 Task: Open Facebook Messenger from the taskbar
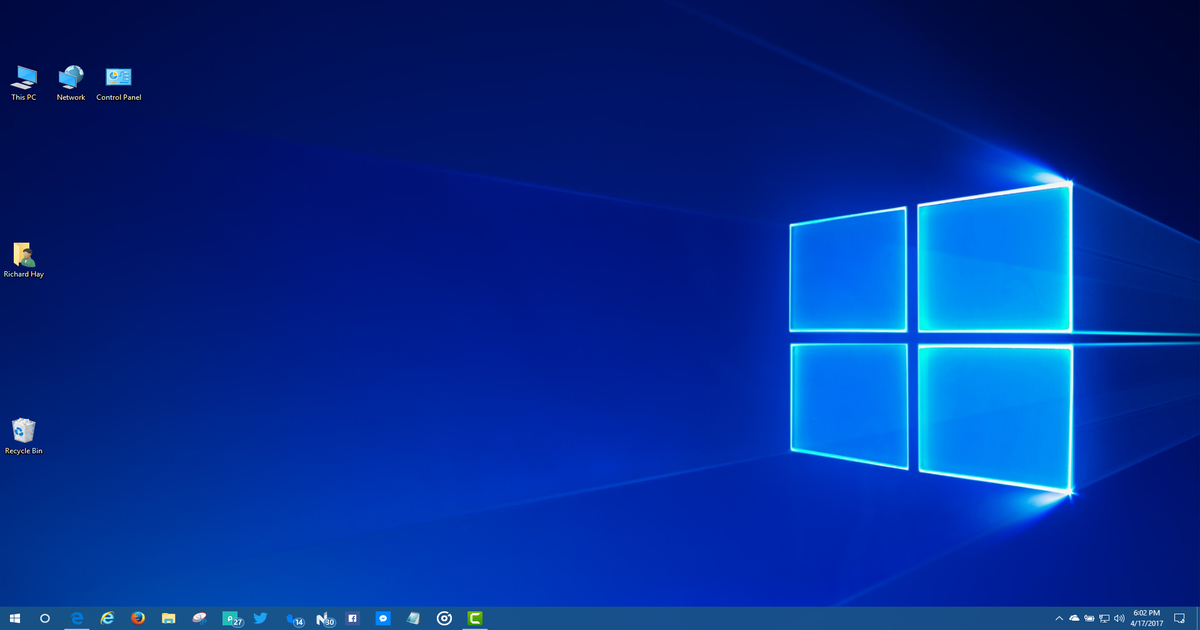[x=383, y=619]
